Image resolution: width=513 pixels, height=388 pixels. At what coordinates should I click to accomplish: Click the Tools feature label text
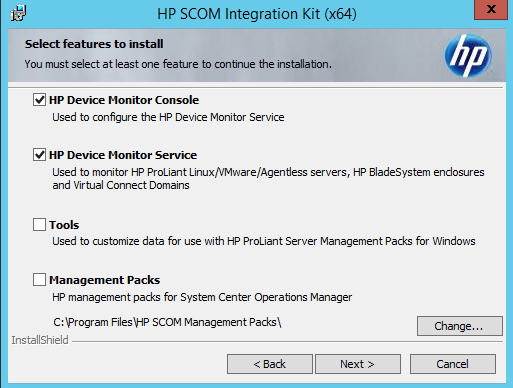(x=64, y=225)
